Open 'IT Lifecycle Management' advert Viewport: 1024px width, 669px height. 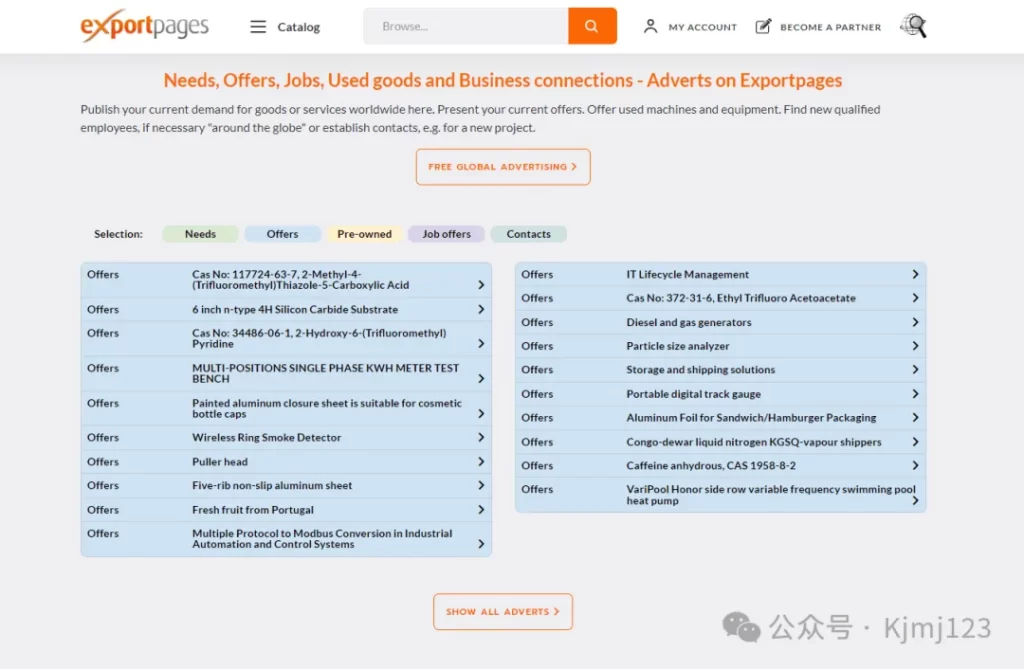click(x=687, y=274)
